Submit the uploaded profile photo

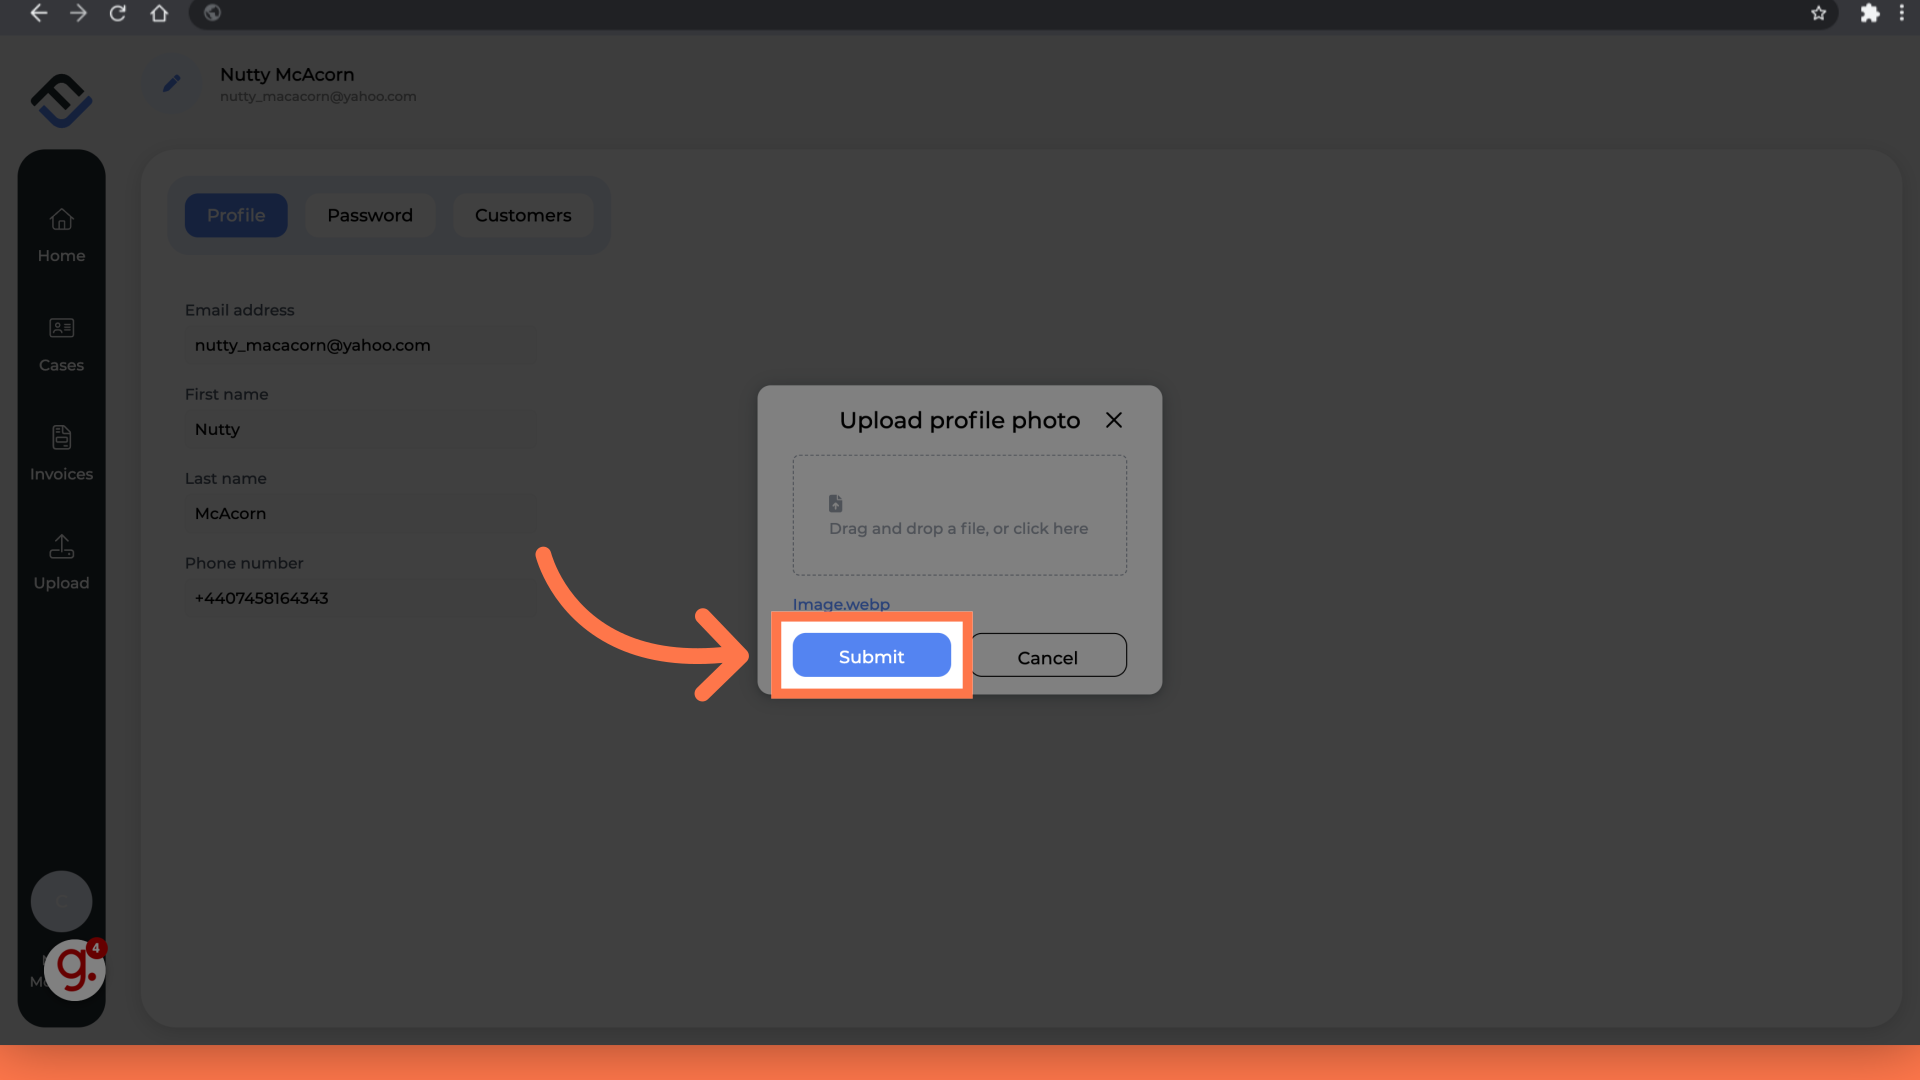pos(870,655)
